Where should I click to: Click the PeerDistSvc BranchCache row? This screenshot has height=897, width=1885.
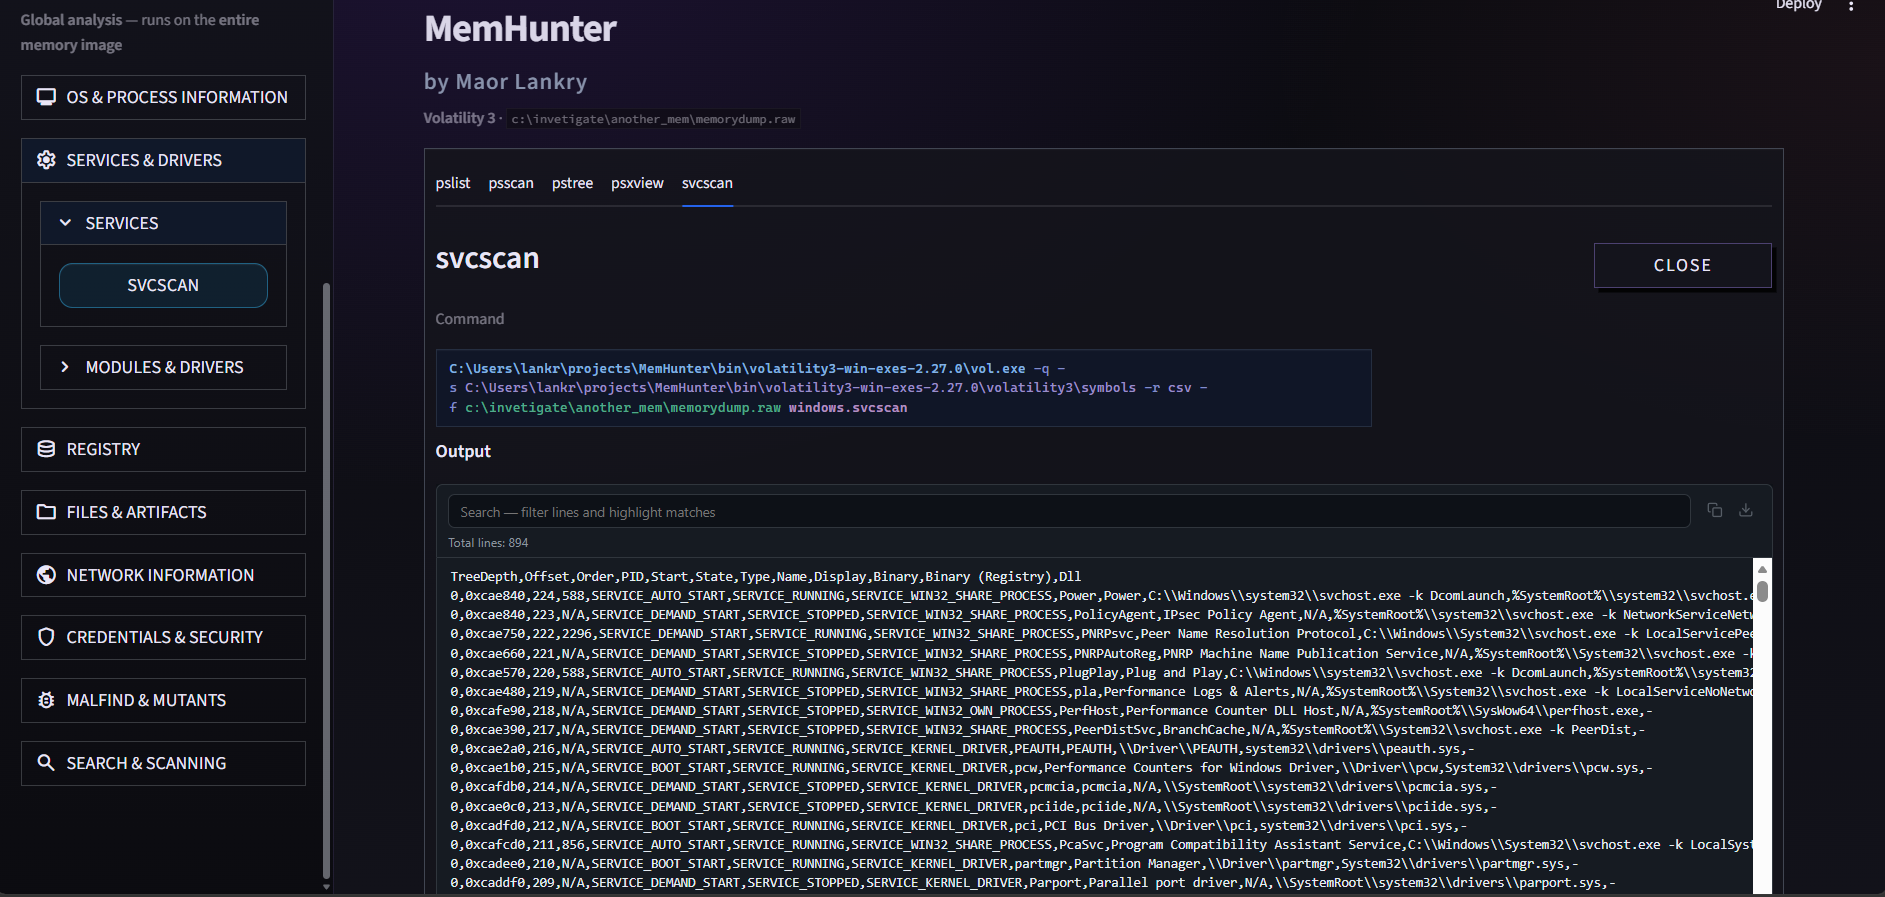[x=1047, y=730]
